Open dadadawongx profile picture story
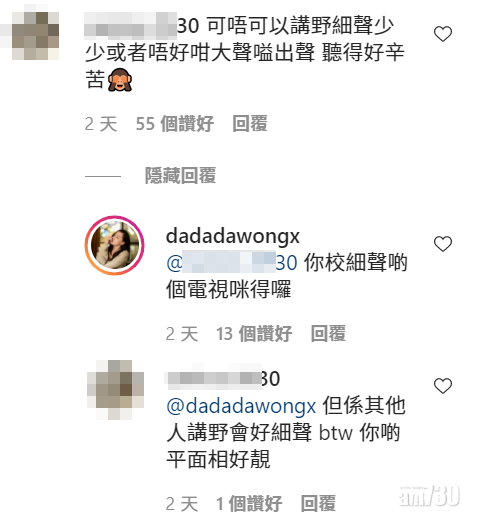 [114, 245]
